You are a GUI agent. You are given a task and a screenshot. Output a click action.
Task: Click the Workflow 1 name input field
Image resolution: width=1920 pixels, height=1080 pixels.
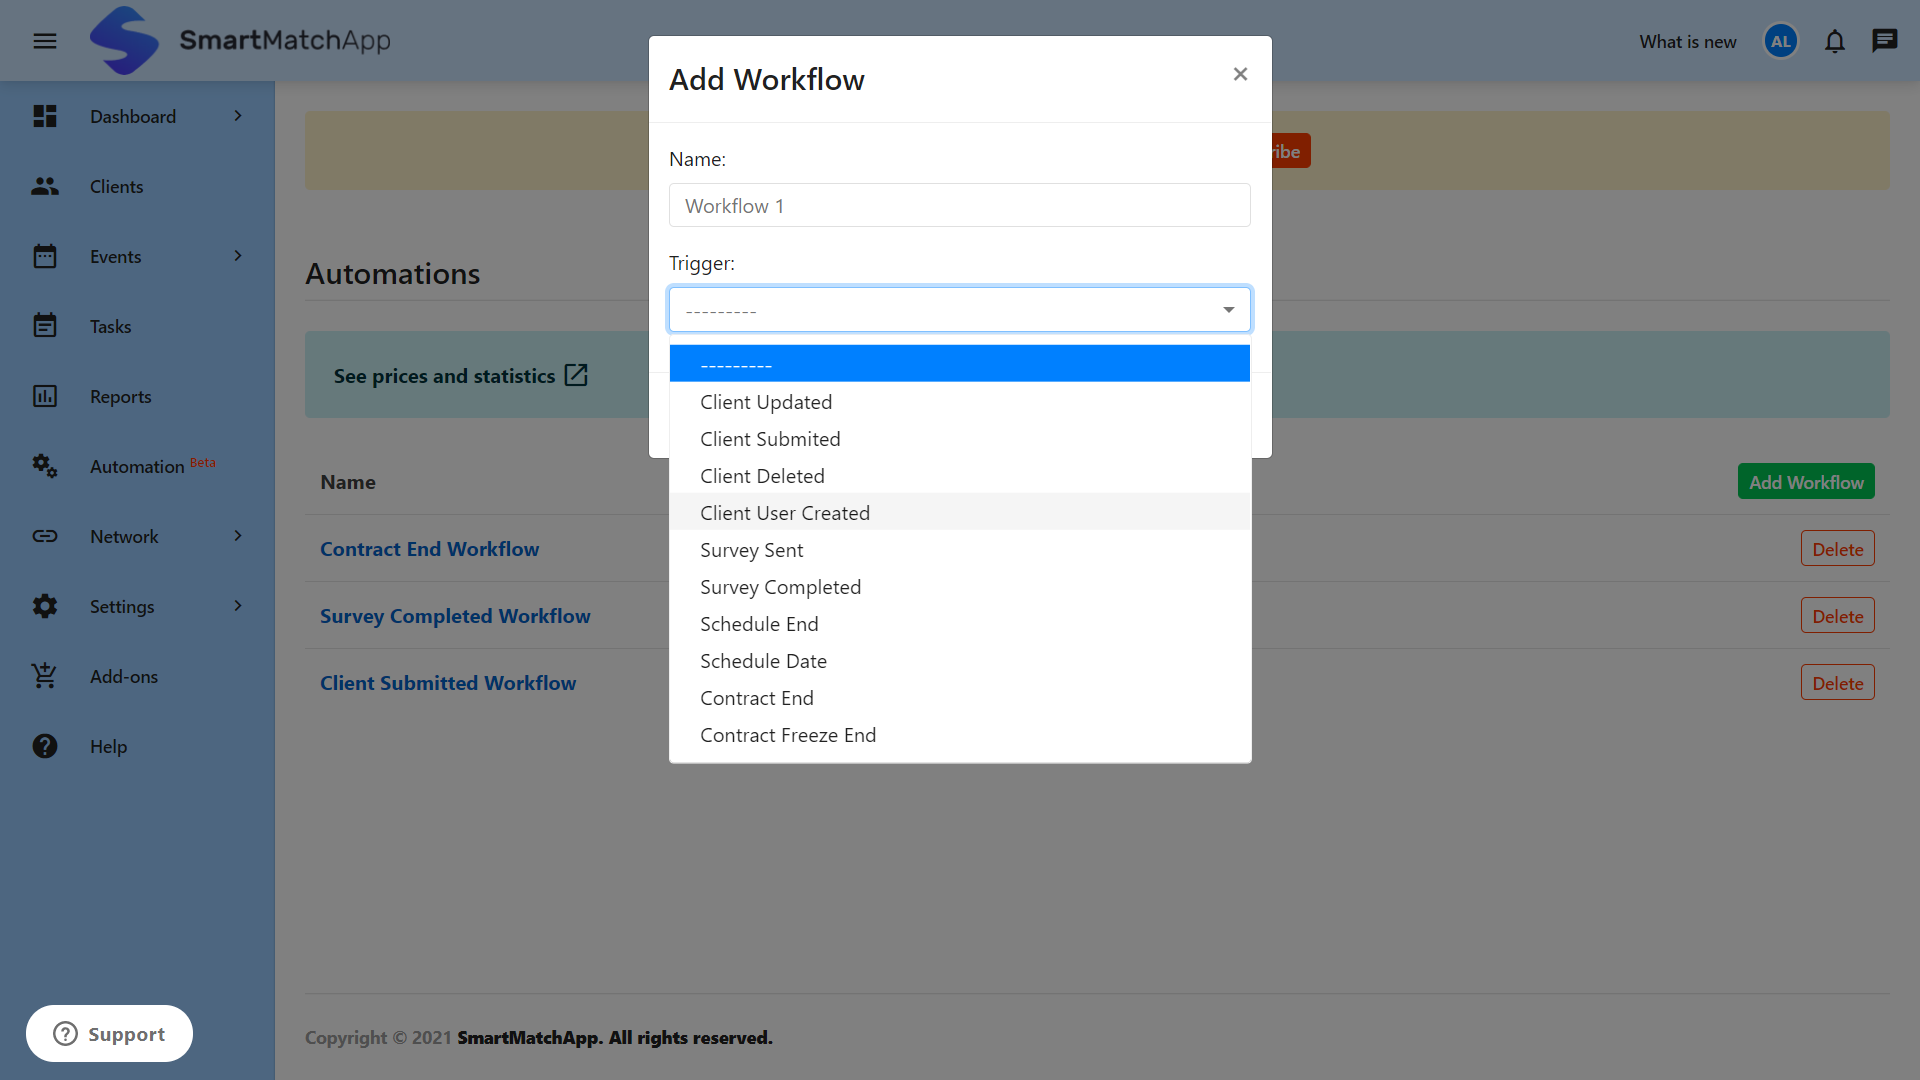pyautogui.click(x=959, y=205)
